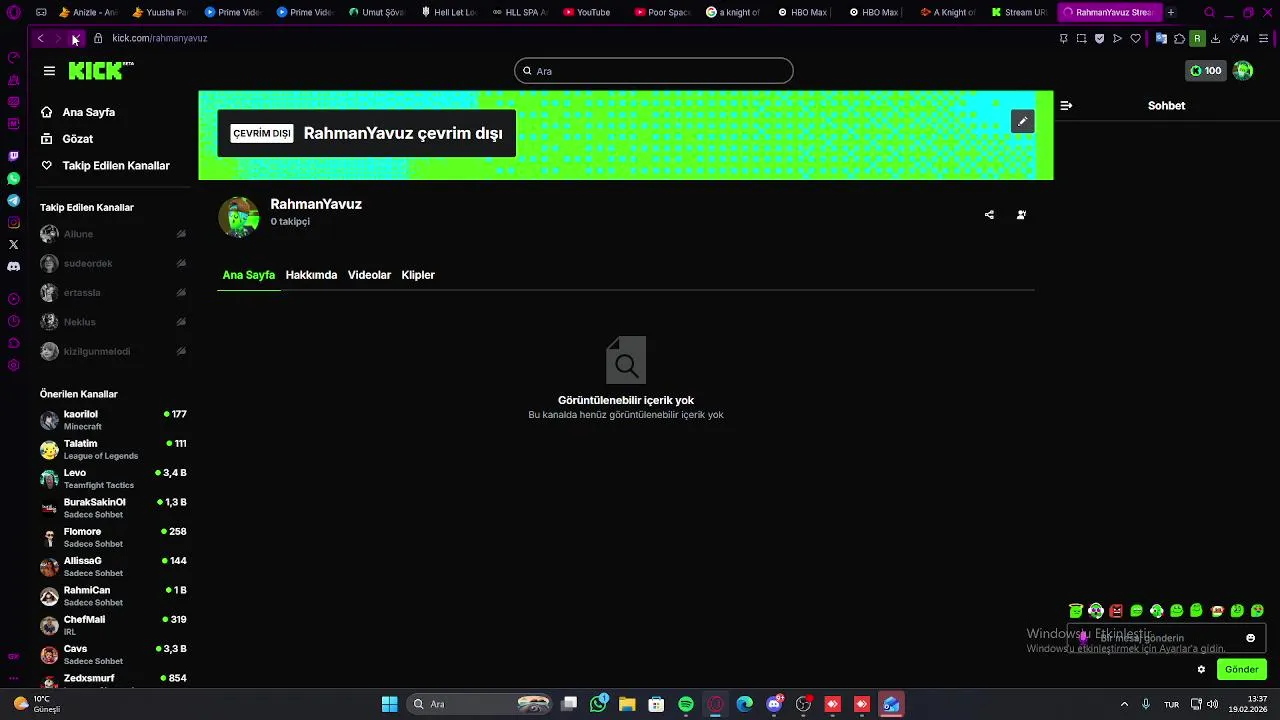This screenshot has width=1280, height=720.
Task: Share the RahmanYavuz channel
Action: click(989, 215)
